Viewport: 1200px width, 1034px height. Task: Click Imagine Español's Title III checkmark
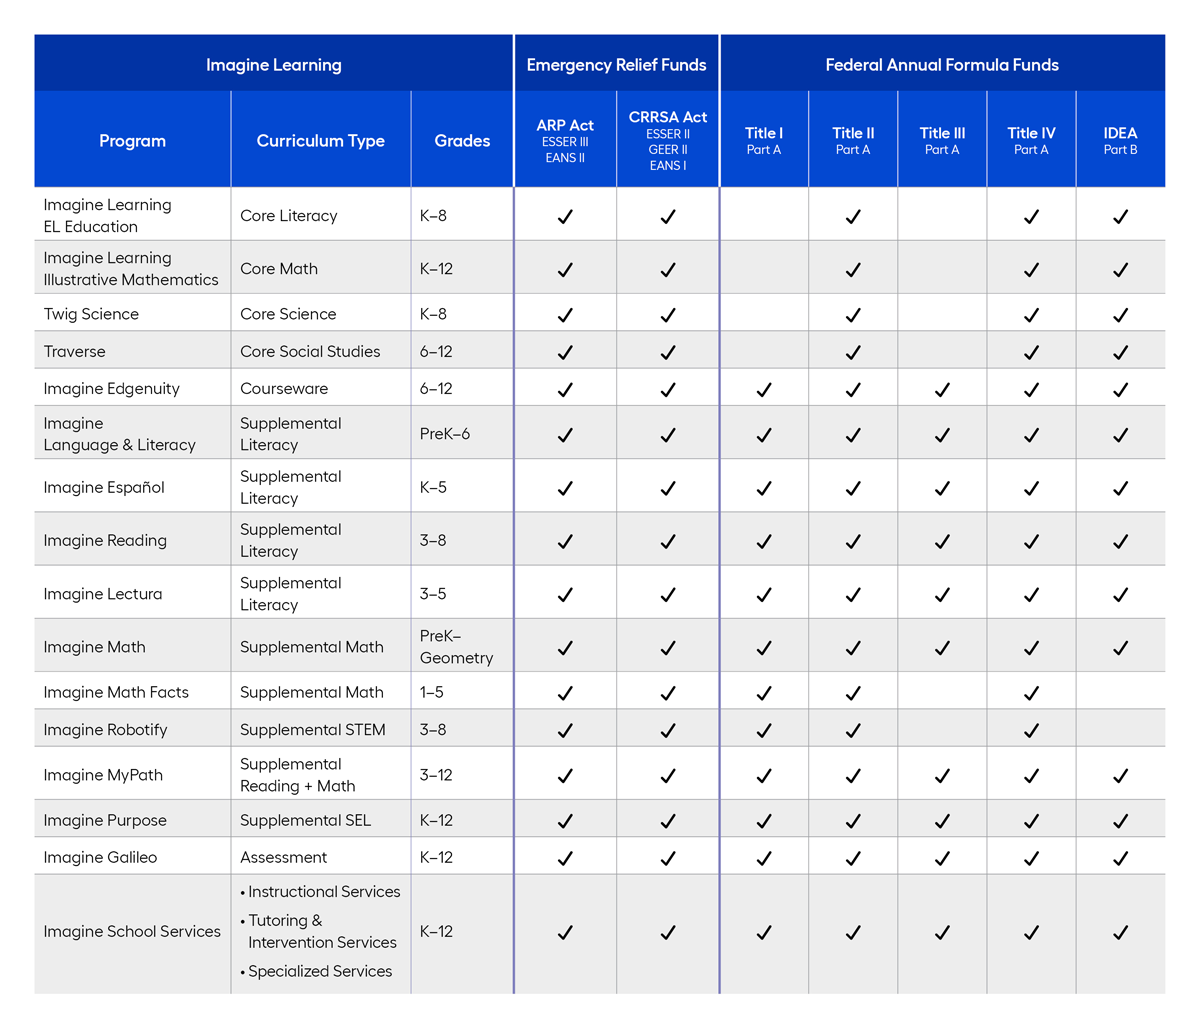click(x=942, y=488)
